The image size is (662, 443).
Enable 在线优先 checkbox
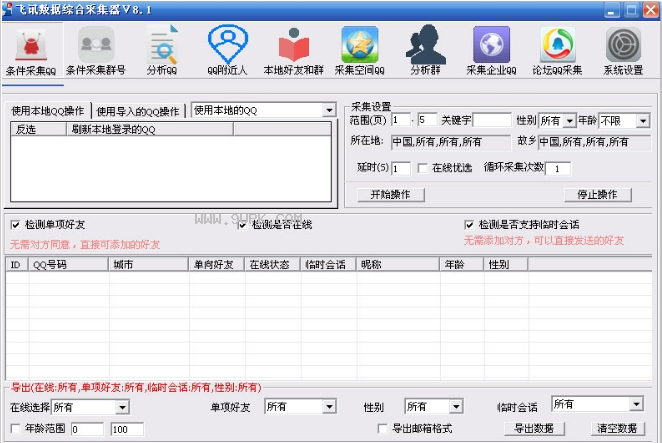point(422,168)
